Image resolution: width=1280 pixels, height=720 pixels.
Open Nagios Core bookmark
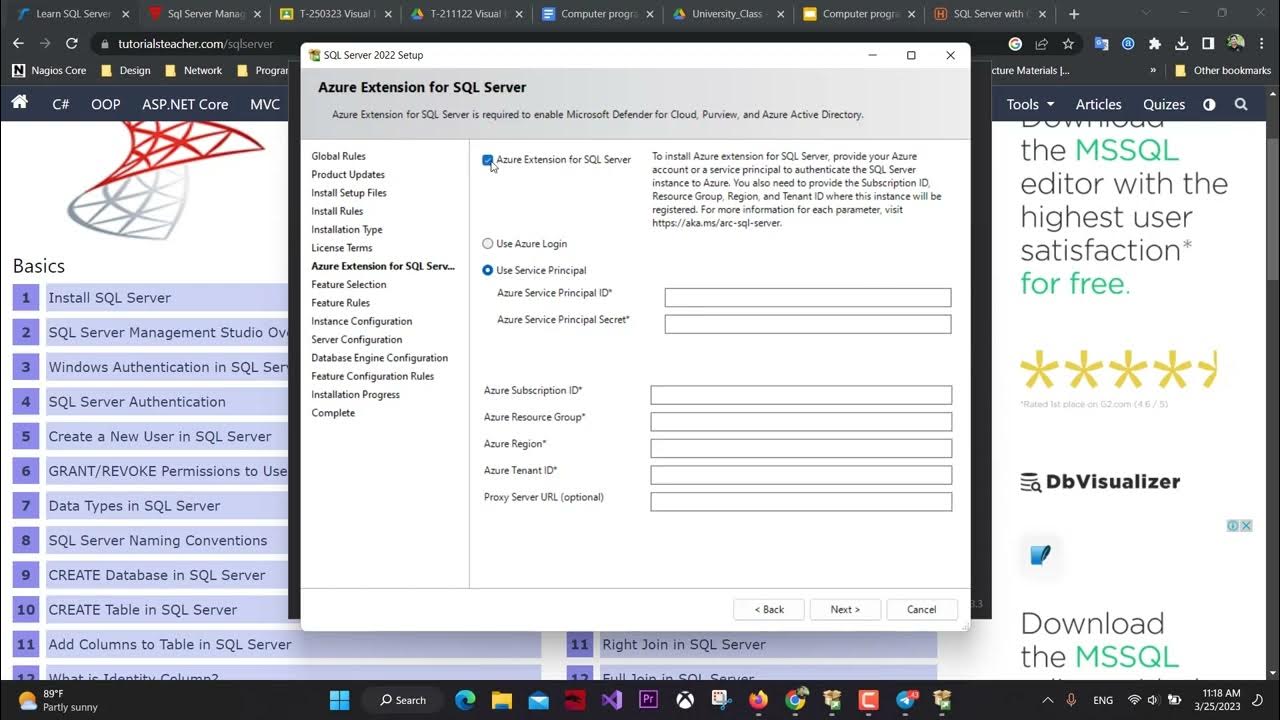coord(49,71)
